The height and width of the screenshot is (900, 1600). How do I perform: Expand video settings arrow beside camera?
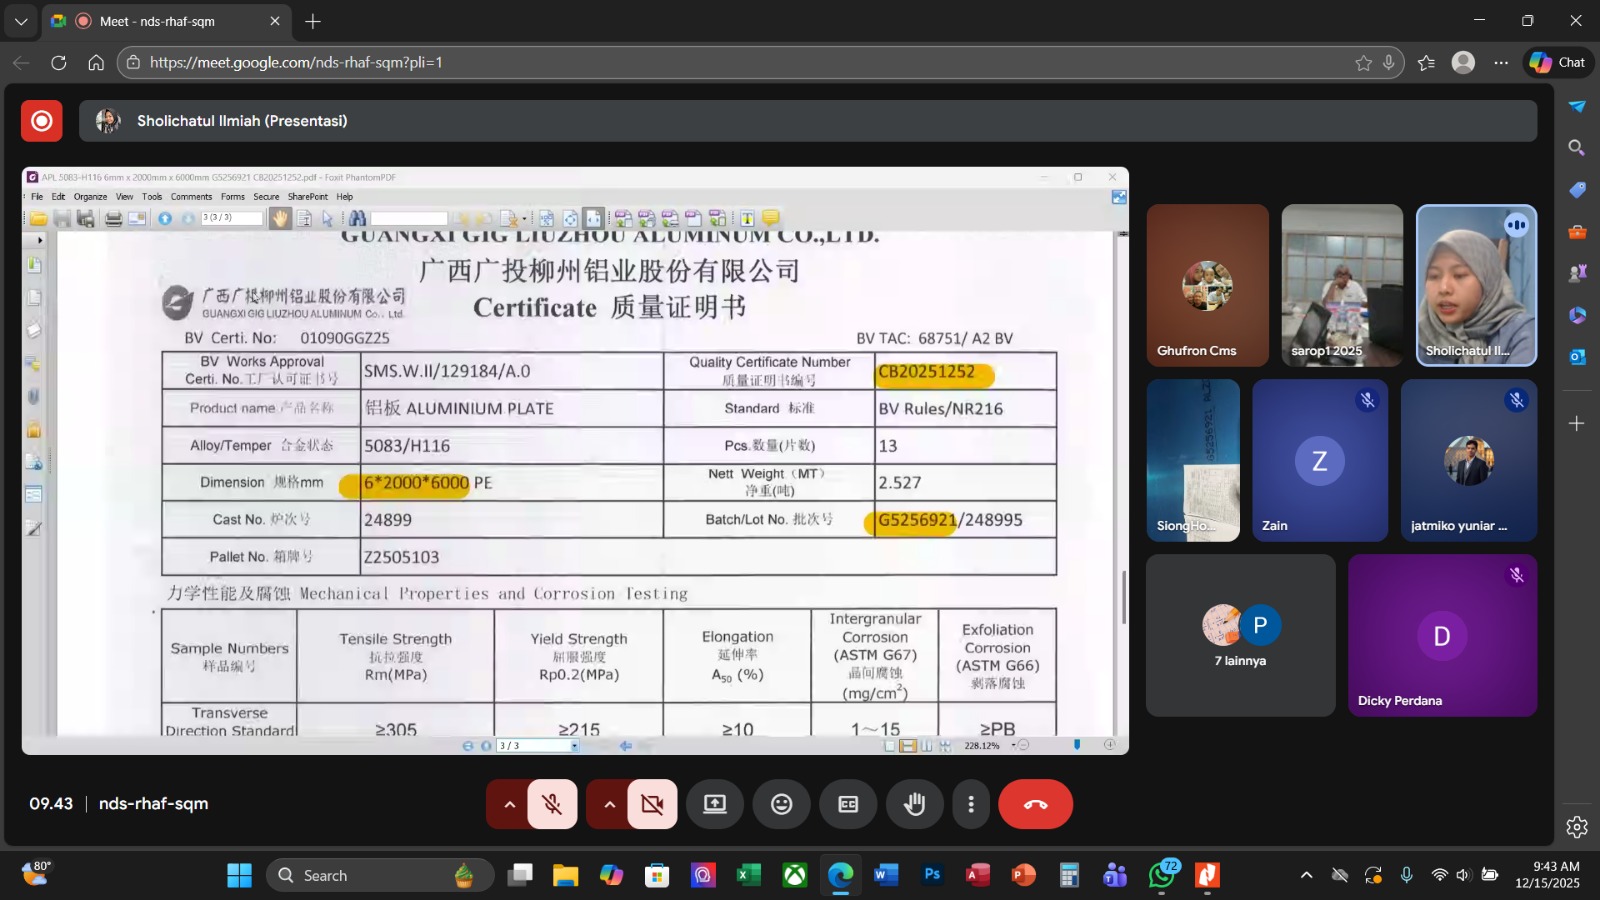pos(609,804)
